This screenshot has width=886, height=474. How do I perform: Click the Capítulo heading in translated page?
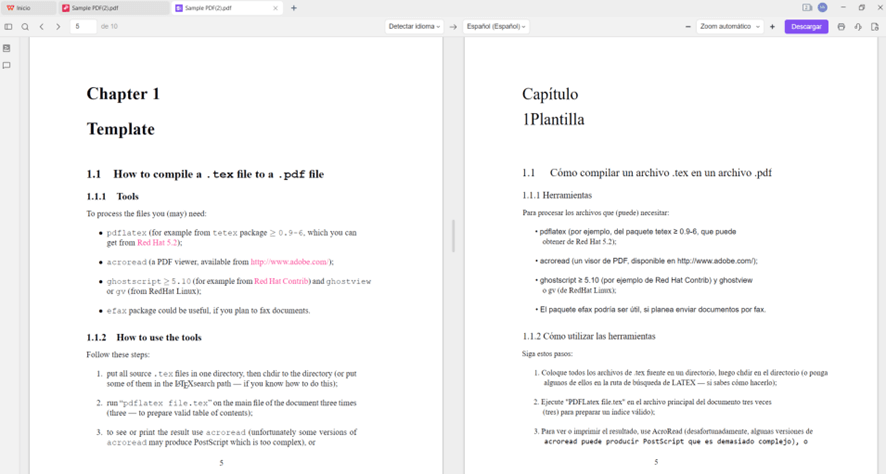coord(550,94)
